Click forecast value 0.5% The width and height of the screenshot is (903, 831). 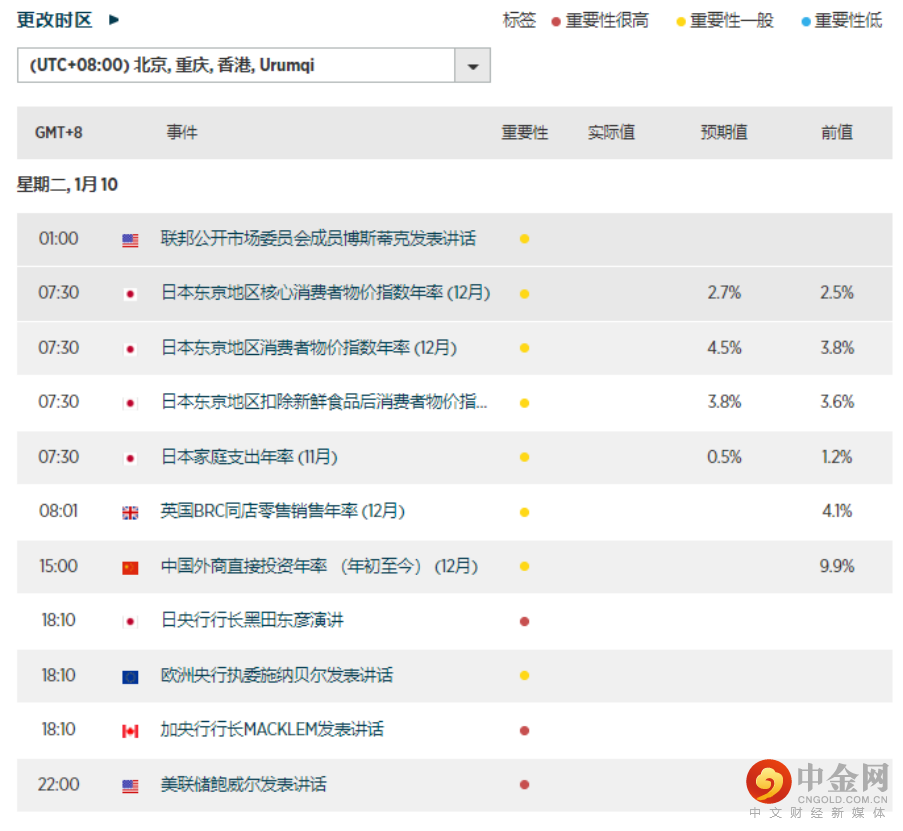[x=724, y=457]
